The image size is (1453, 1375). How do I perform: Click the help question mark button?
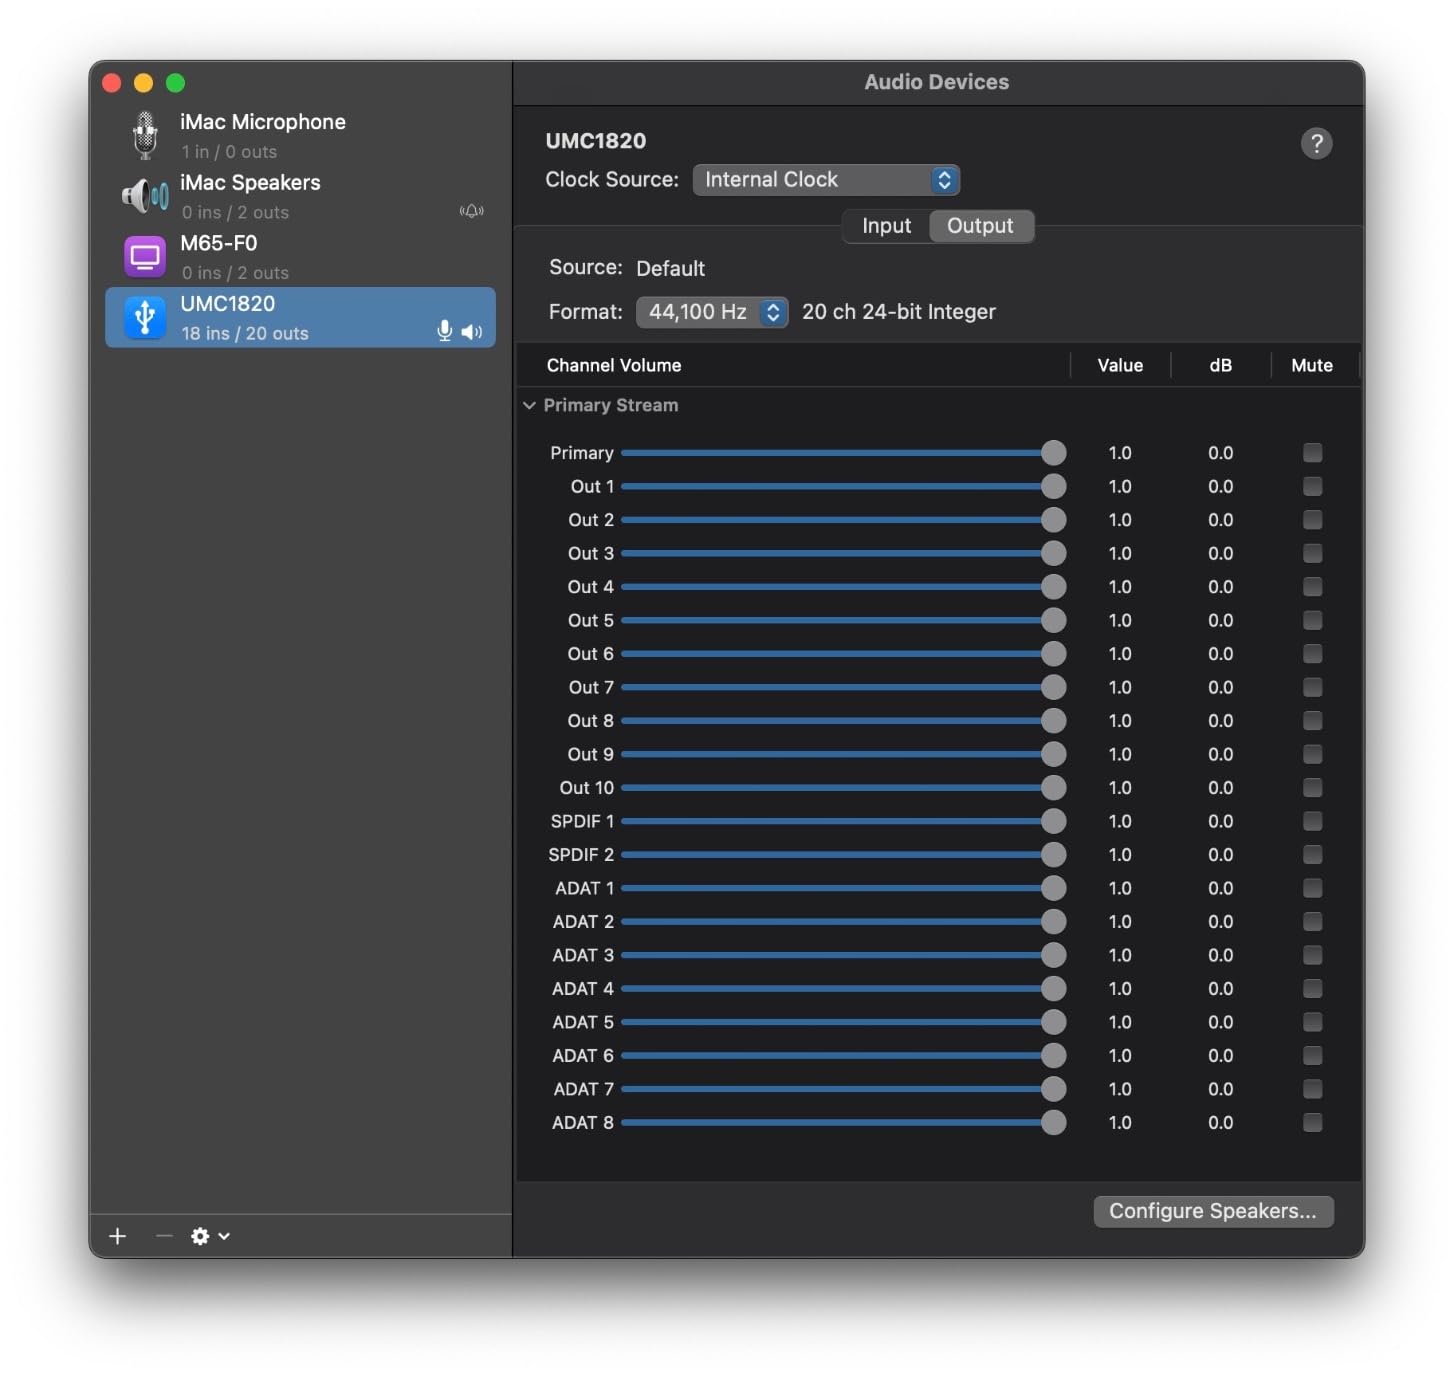point(1316,144)
